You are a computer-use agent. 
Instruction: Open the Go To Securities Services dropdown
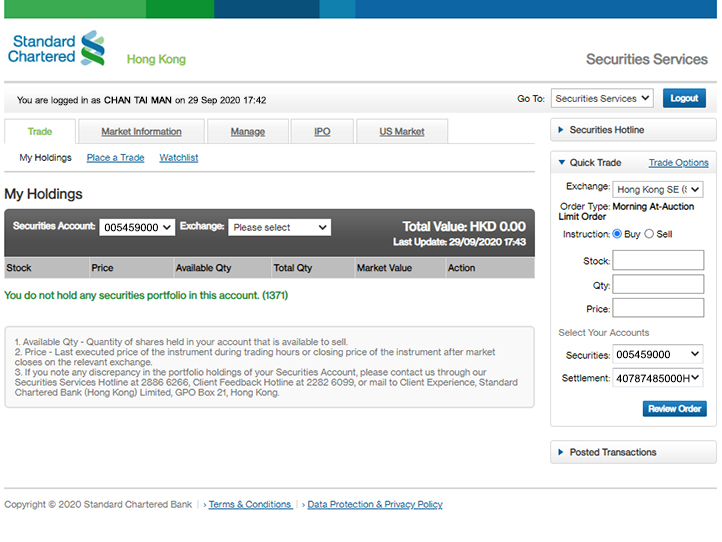(602, 99)
